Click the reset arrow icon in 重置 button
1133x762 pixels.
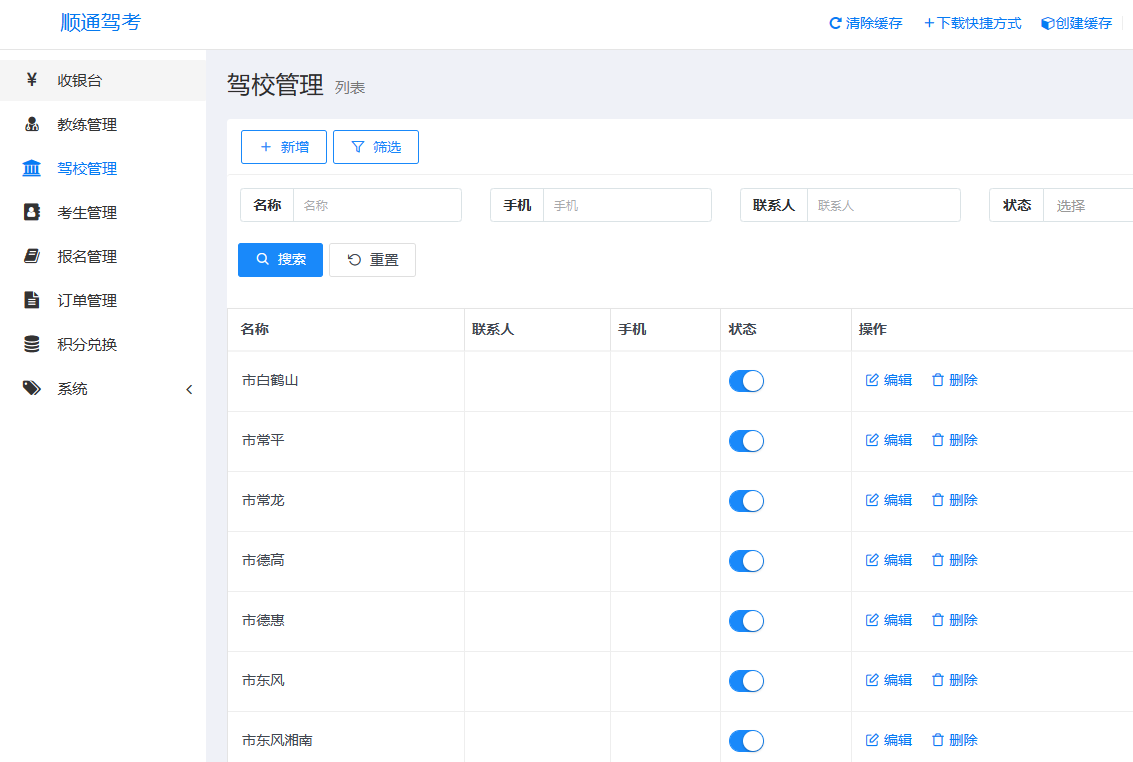[354, 260]
